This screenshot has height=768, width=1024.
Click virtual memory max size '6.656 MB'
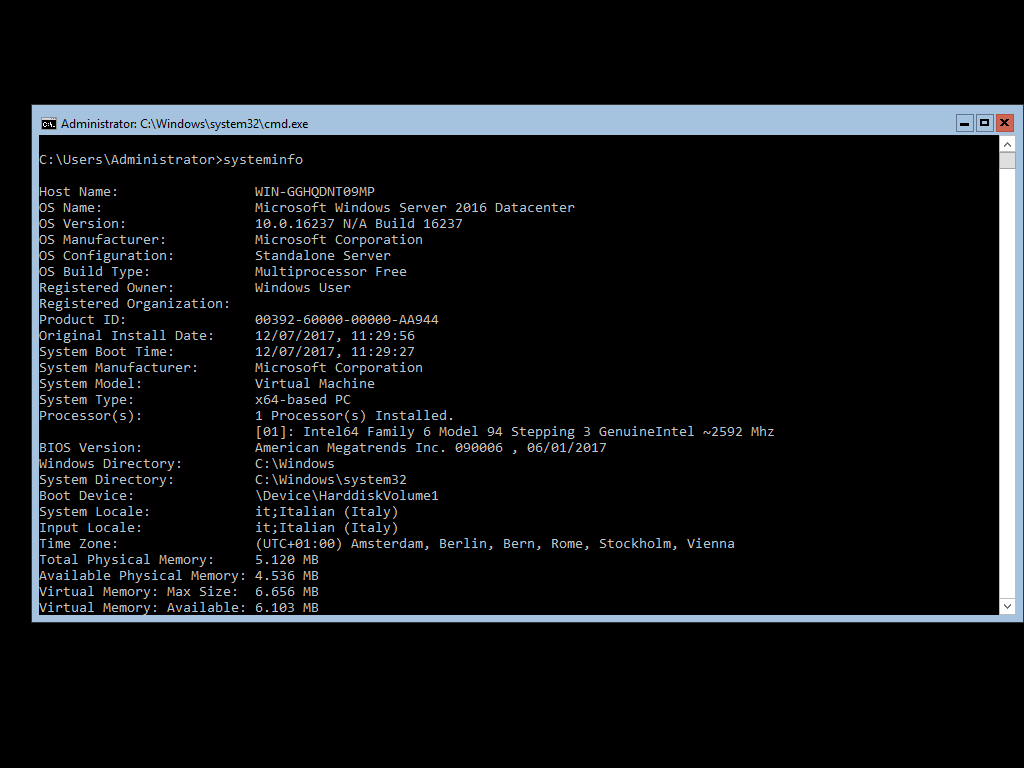(x=287, y=592)
